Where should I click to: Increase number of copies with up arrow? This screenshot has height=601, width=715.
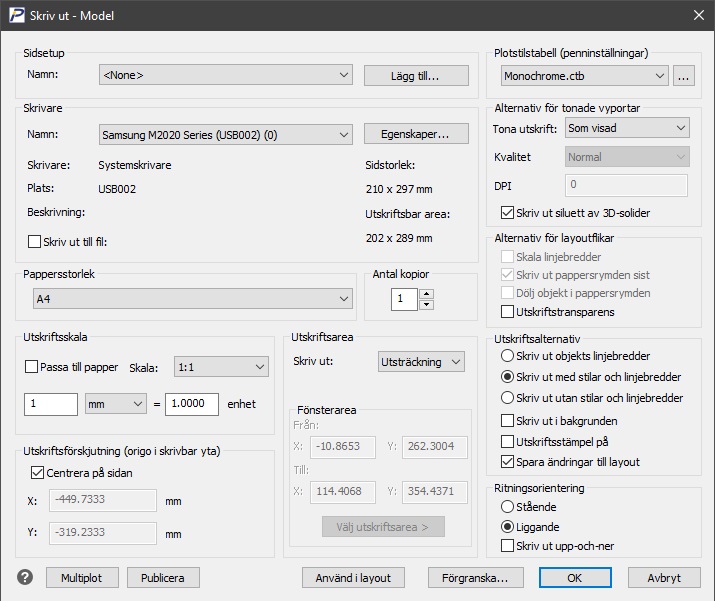coord(426,294)
